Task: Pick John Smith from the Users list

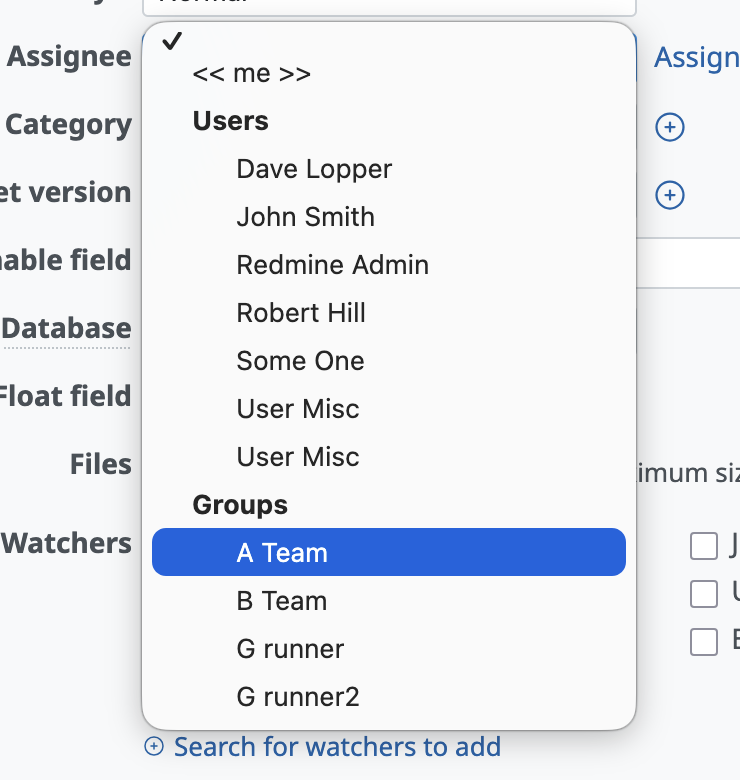Action: tap(305, 217)
